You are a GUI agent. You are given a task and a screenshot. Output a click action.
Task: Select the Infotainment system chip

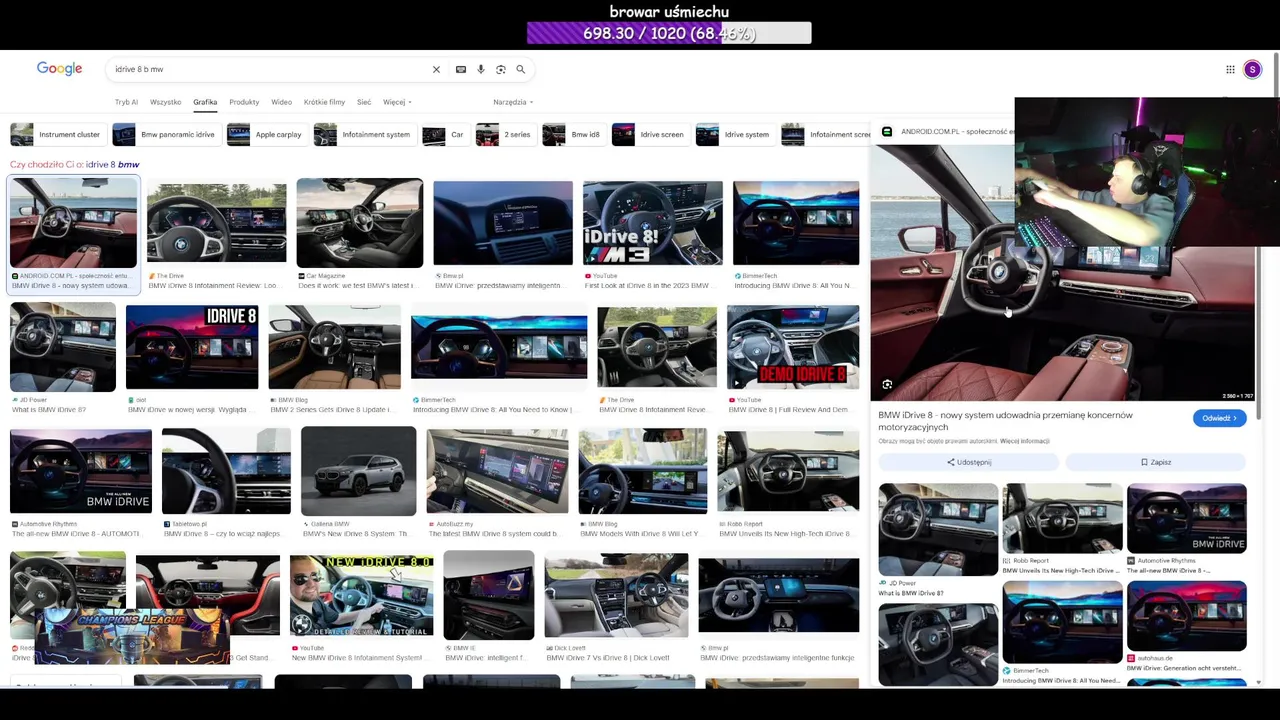tap(363, 134)
